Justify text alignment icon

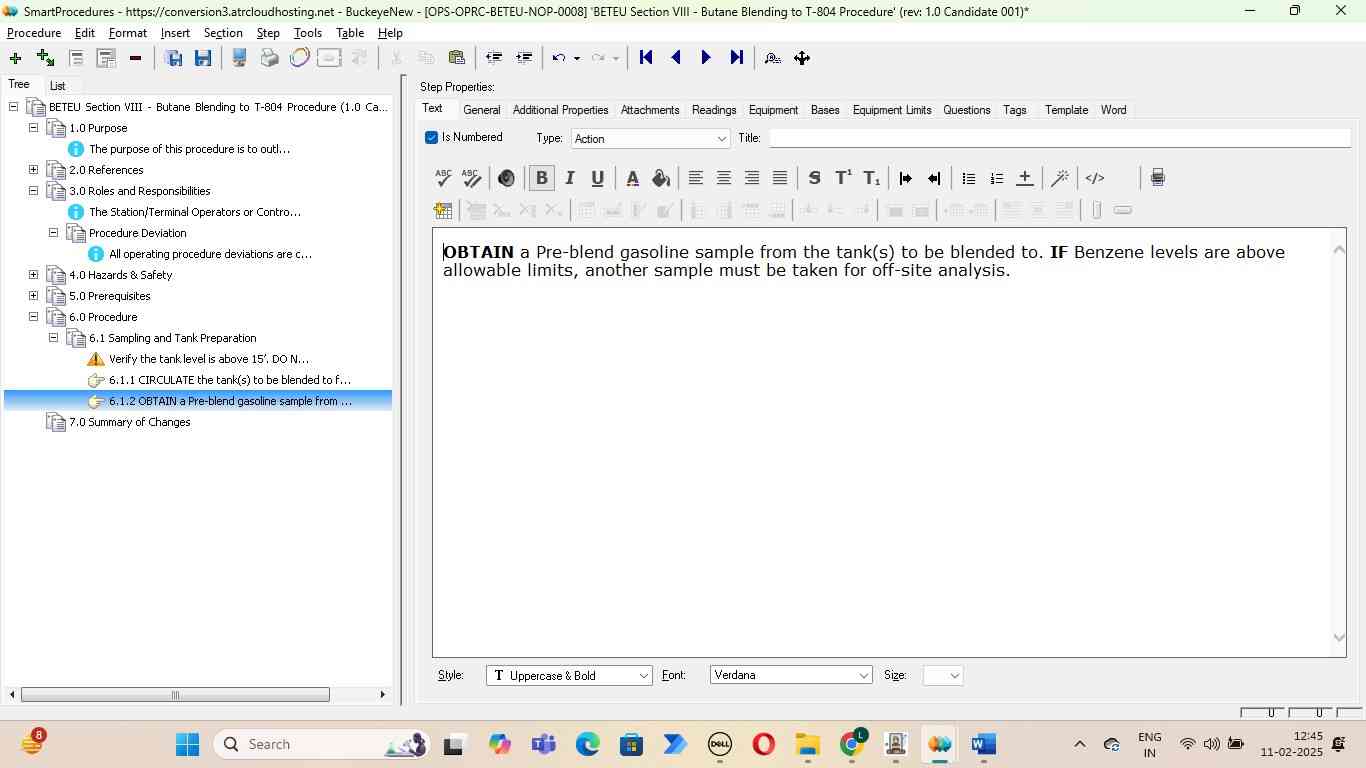(780, 178)
